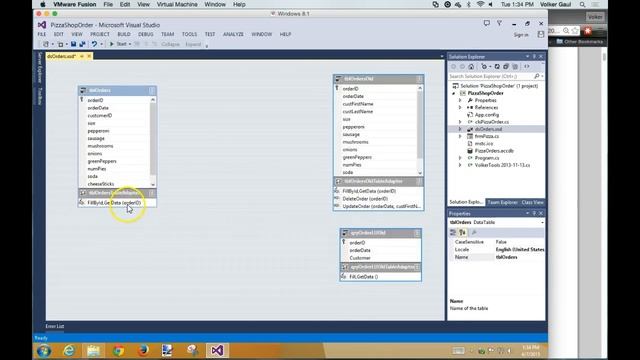Open the Properties object selector dropdown
This screenshot has width=640, height=360.
pyautogui.click(x=542, y=222)
